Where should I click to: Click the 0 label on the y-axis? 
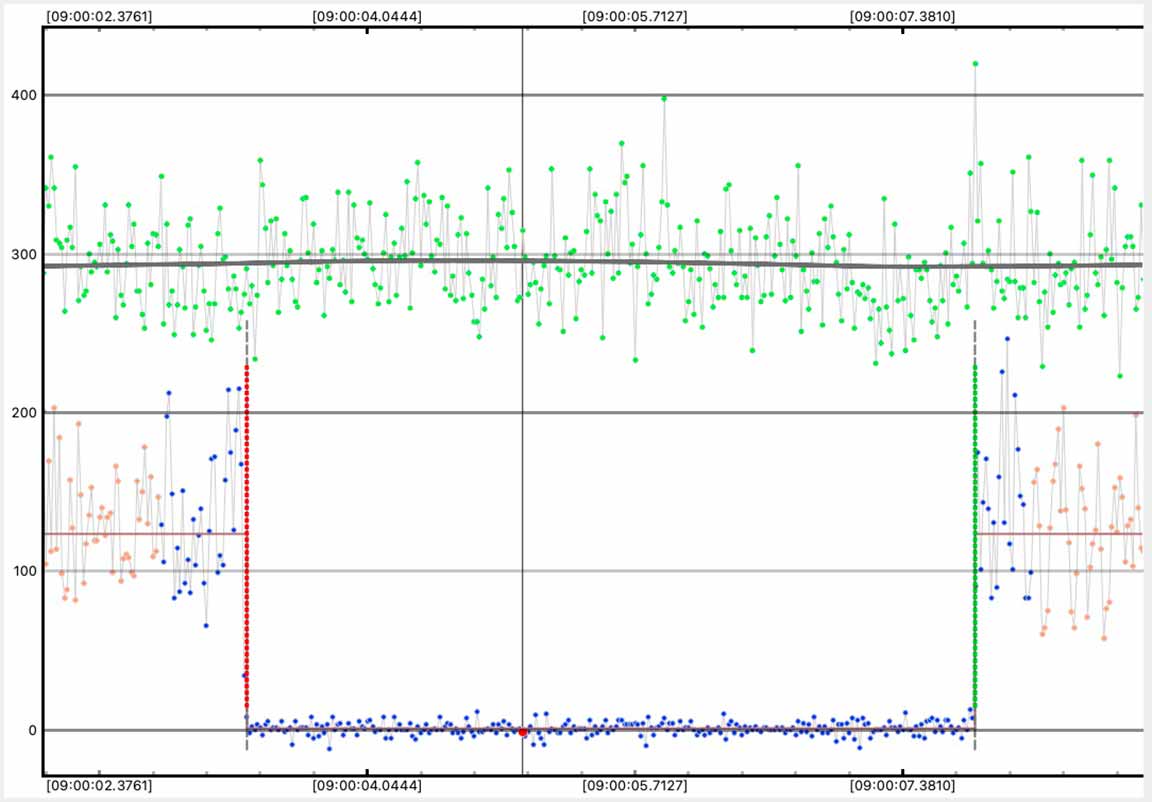[x=32, y=730]
